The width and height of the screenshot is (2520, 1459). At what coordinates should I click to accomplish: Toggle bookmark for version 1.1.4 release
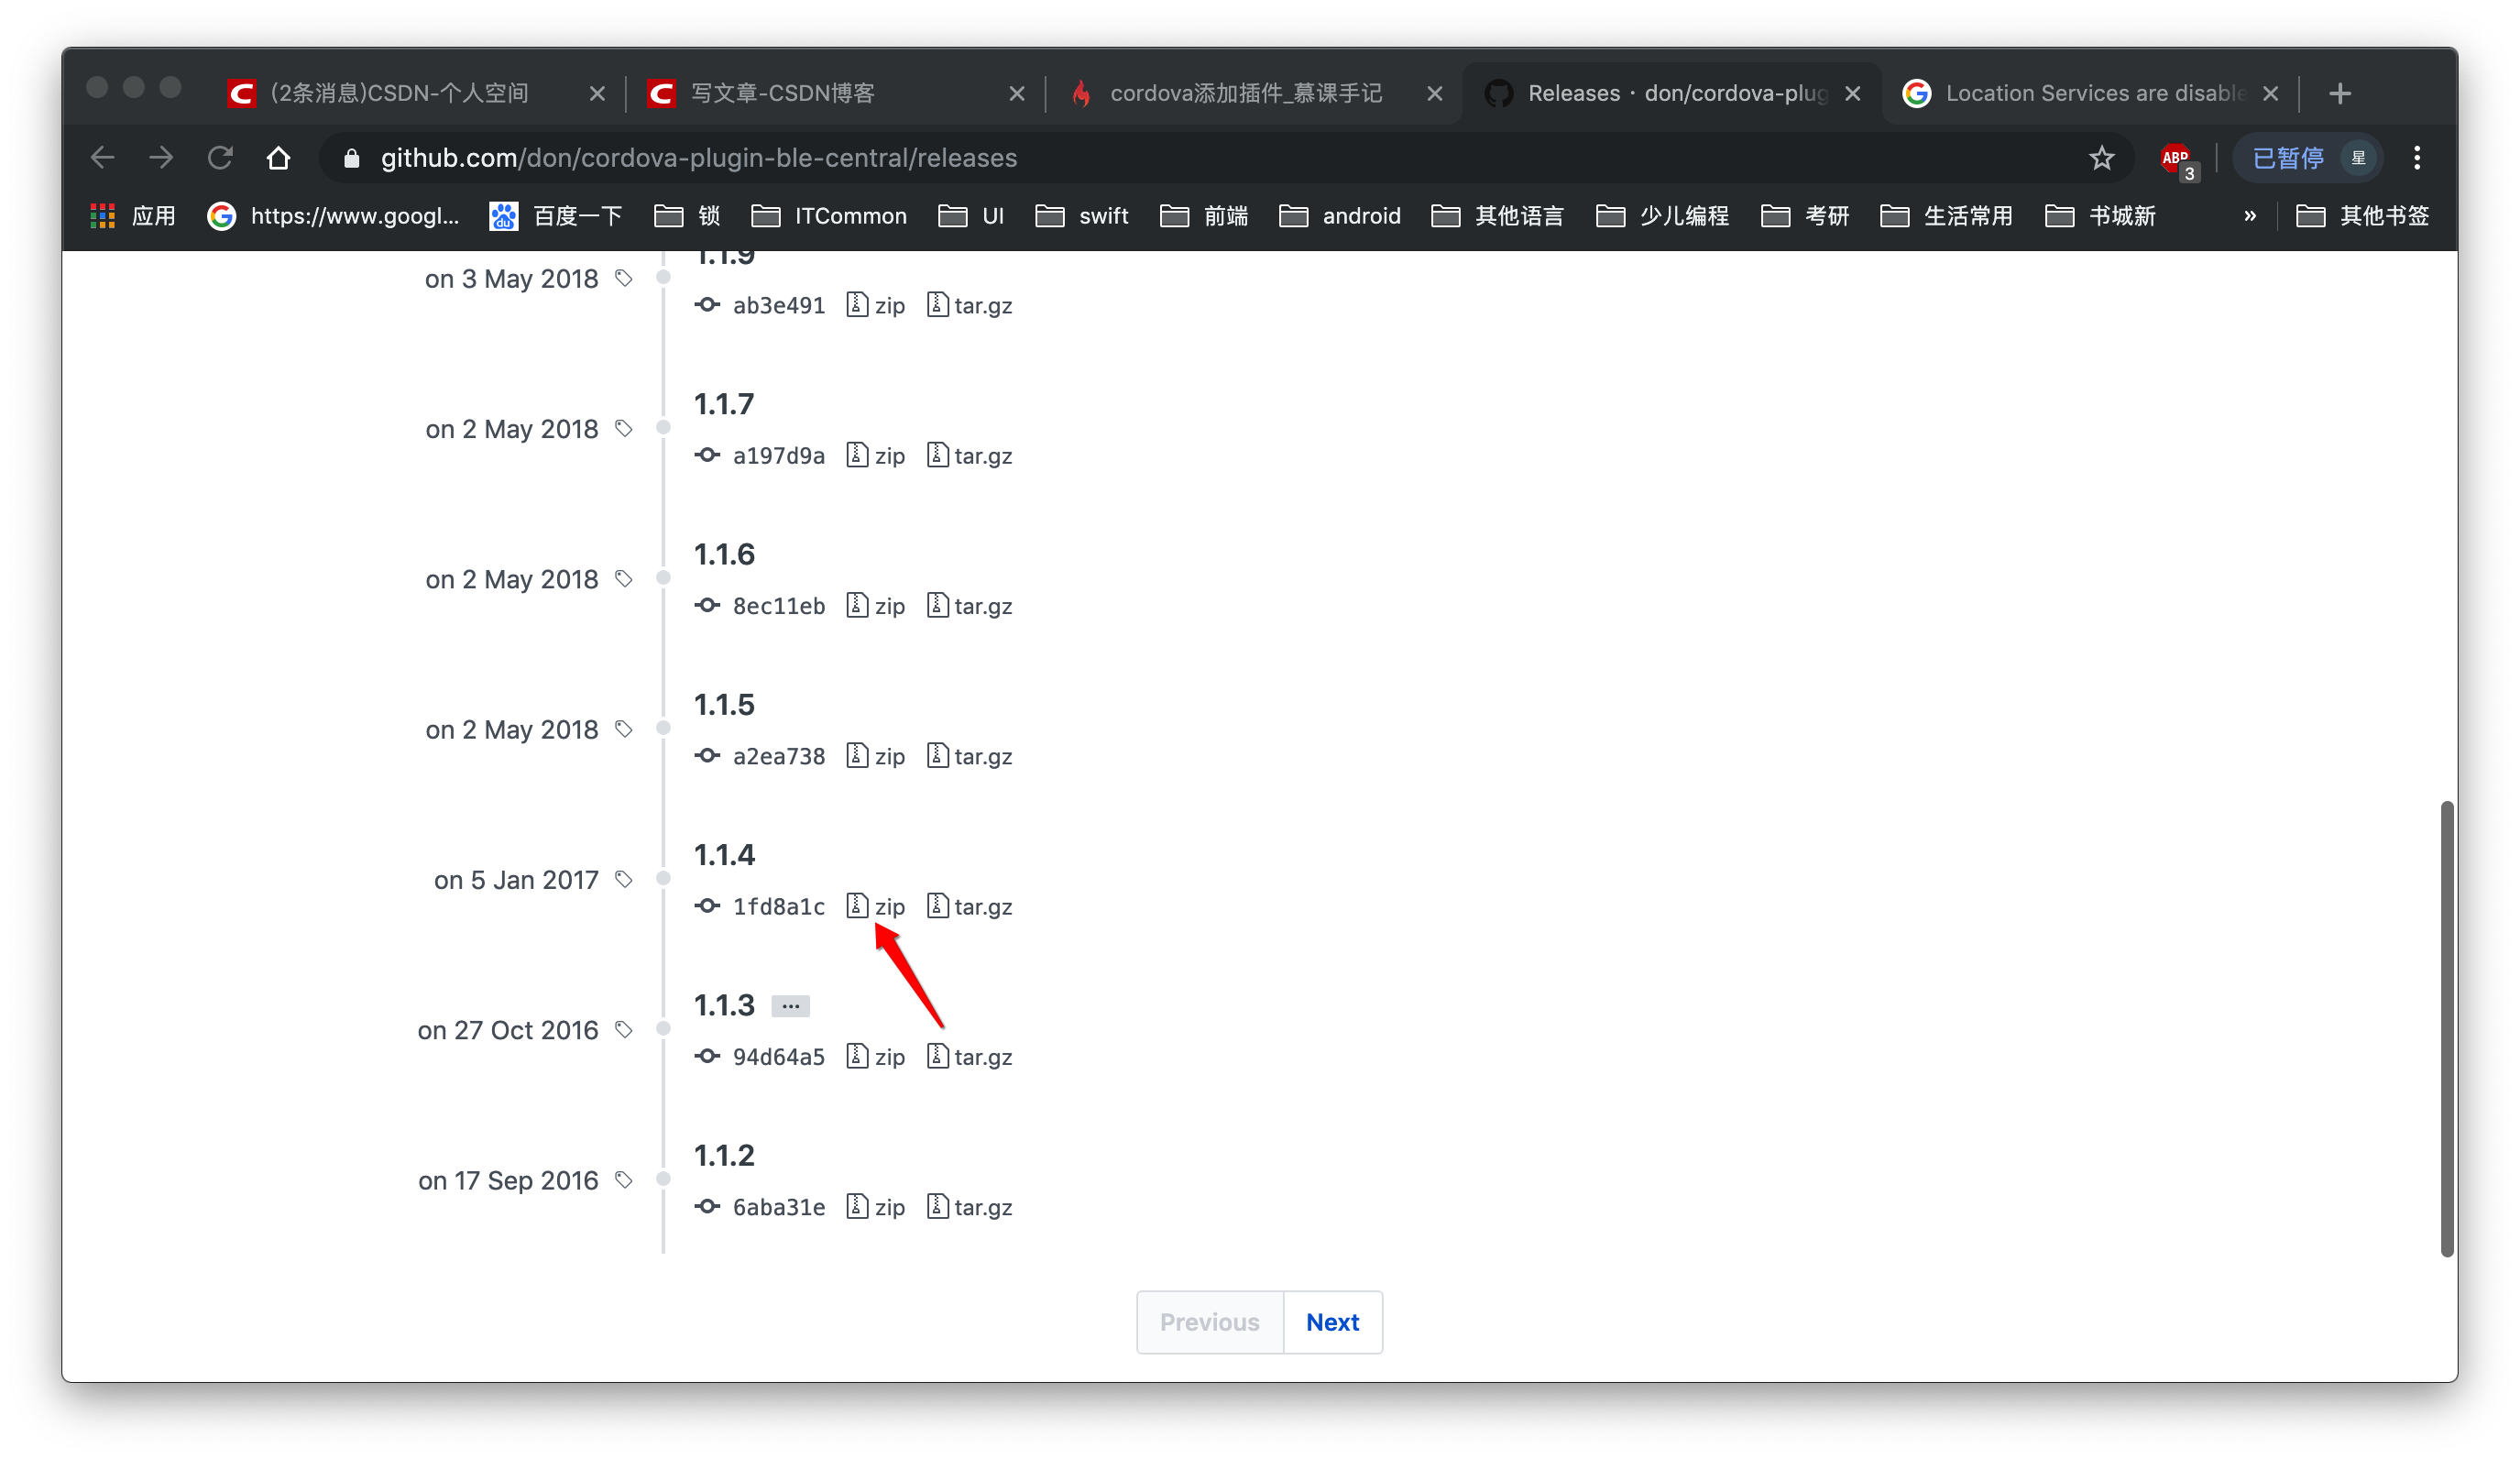pos(621,879)
